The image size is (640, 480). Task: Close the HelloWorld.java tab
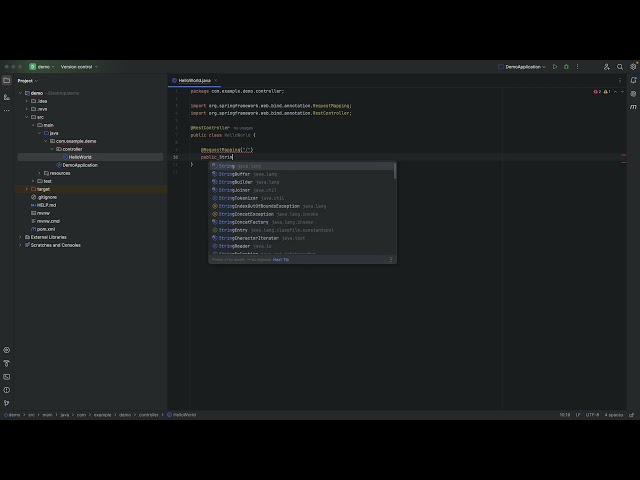coord(216,80)
